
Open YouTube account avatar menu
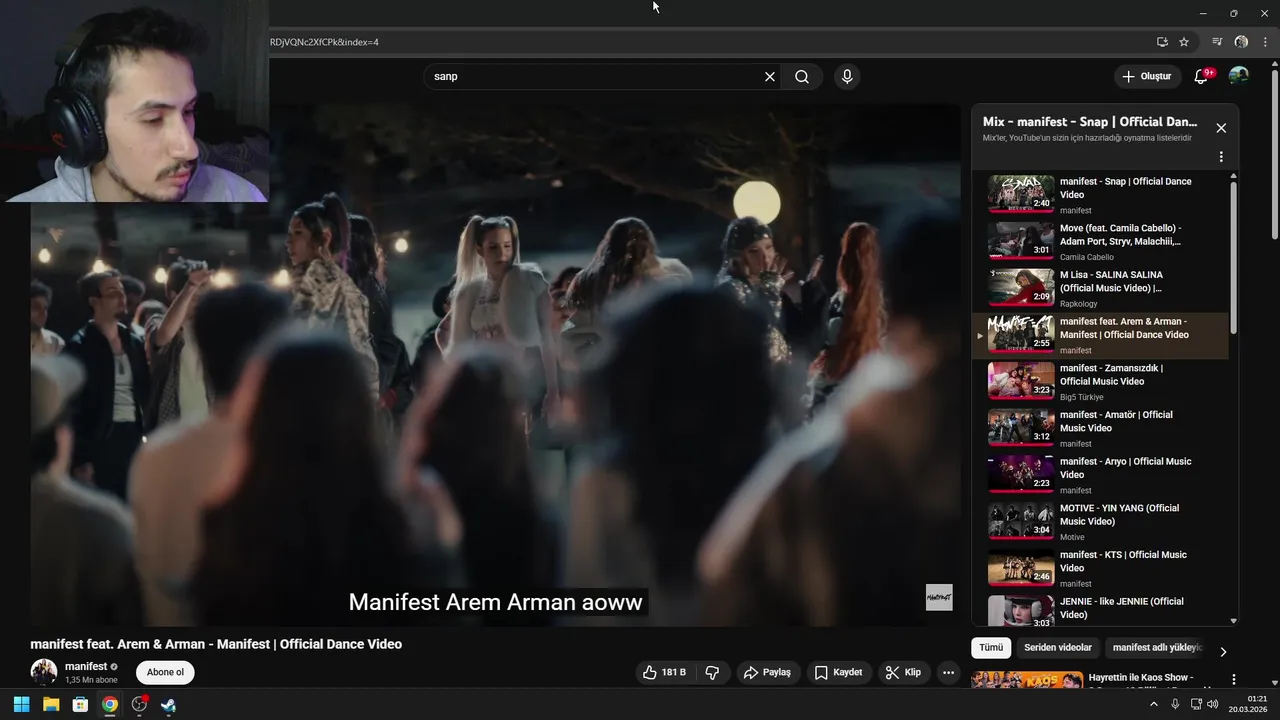[1239, 77]
